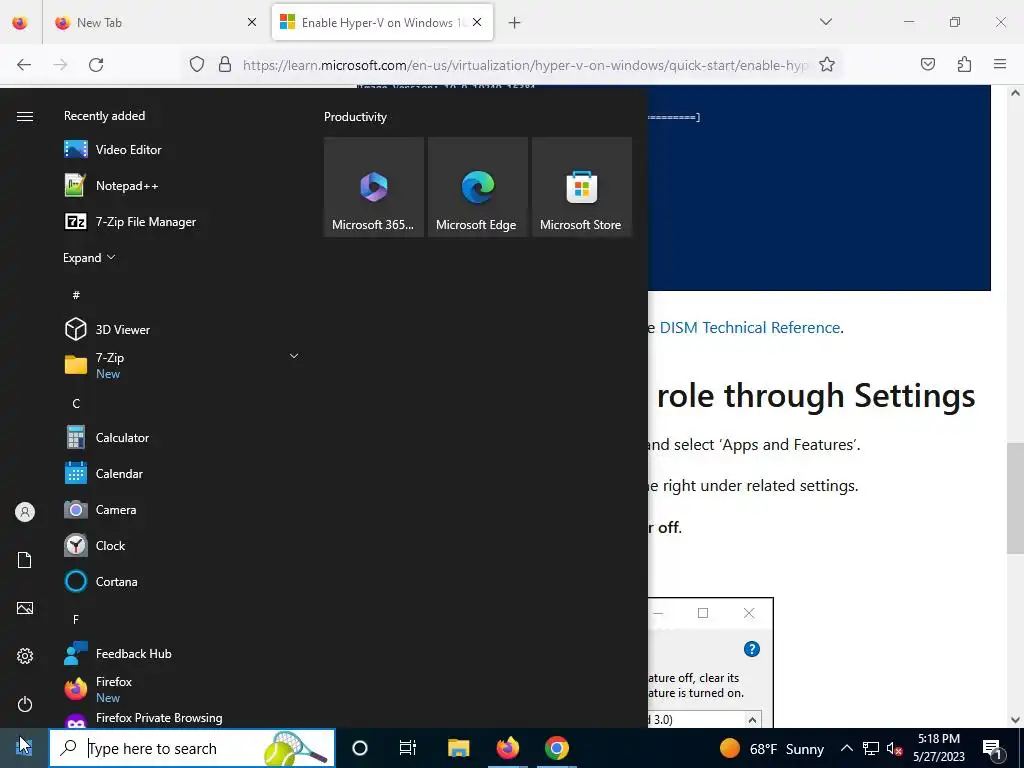Open Clock app
The image size is (1024, 768).
[180, 545]
